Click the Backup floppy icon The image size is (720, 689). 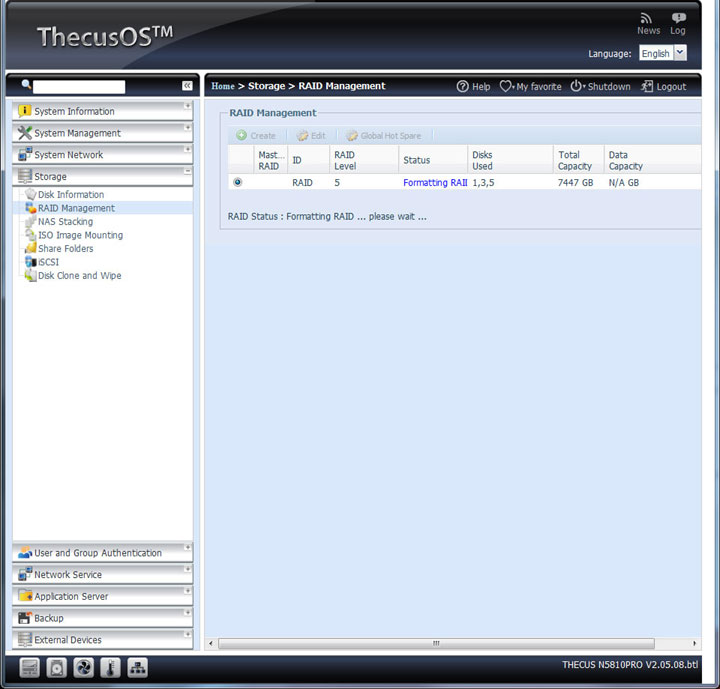pos(24,618)
